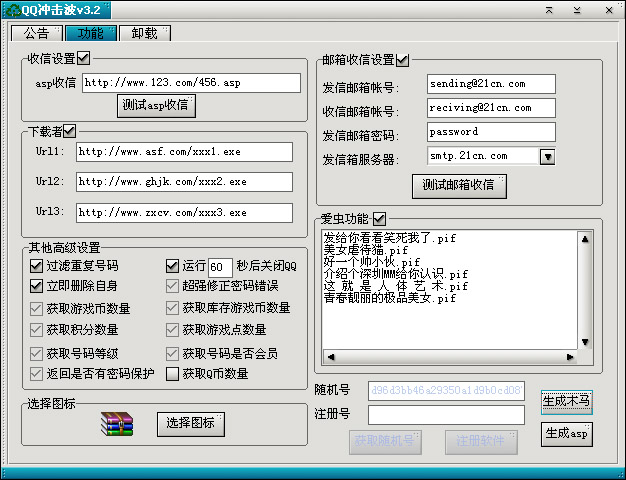Click the 获取游戏币数量 checkbox
The height and width of the screenshot is (480, 626).
tap(36, 309)
